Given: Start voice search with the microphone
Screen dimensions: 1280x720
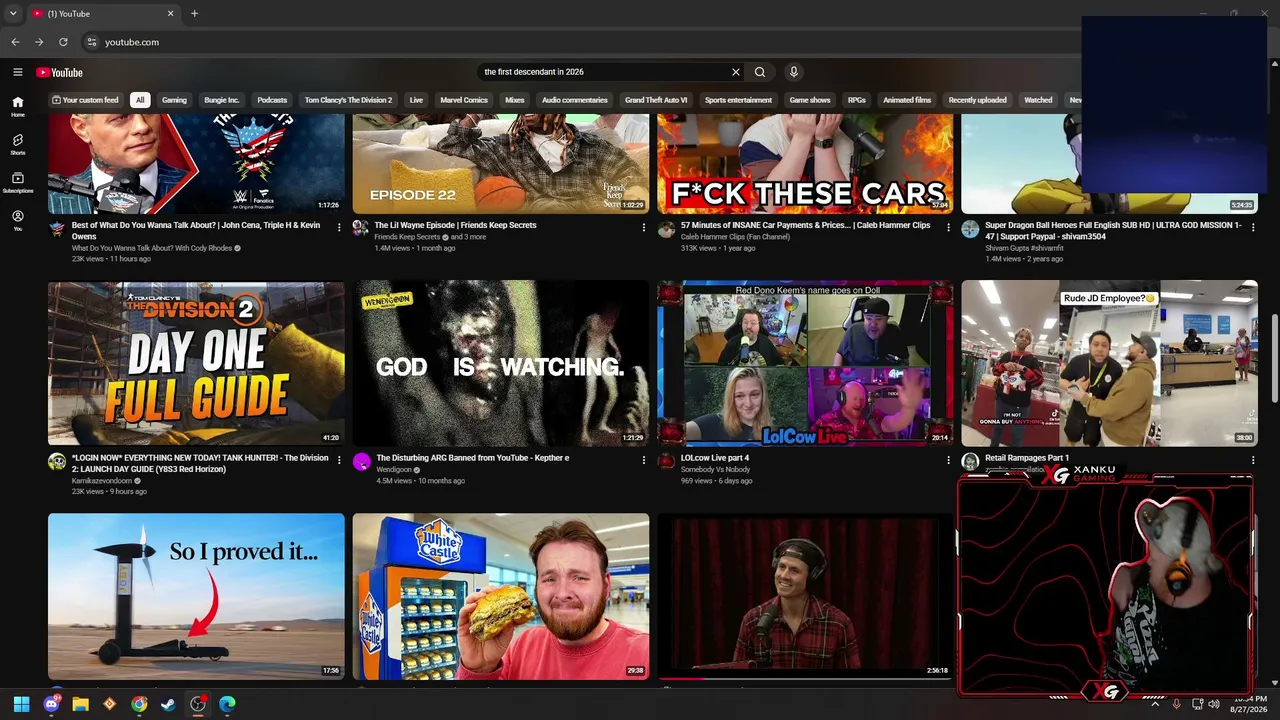Looking at the screenshot, I should tap(794, 72).
